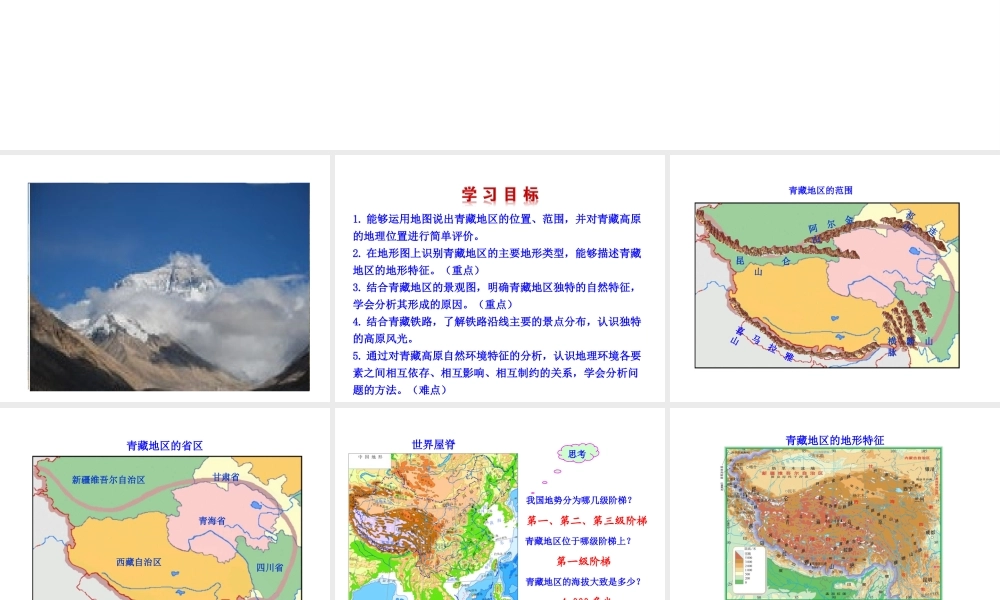Click the 青海省 map label
This screenshot has width=1000, height=600.
click(212, 520)
